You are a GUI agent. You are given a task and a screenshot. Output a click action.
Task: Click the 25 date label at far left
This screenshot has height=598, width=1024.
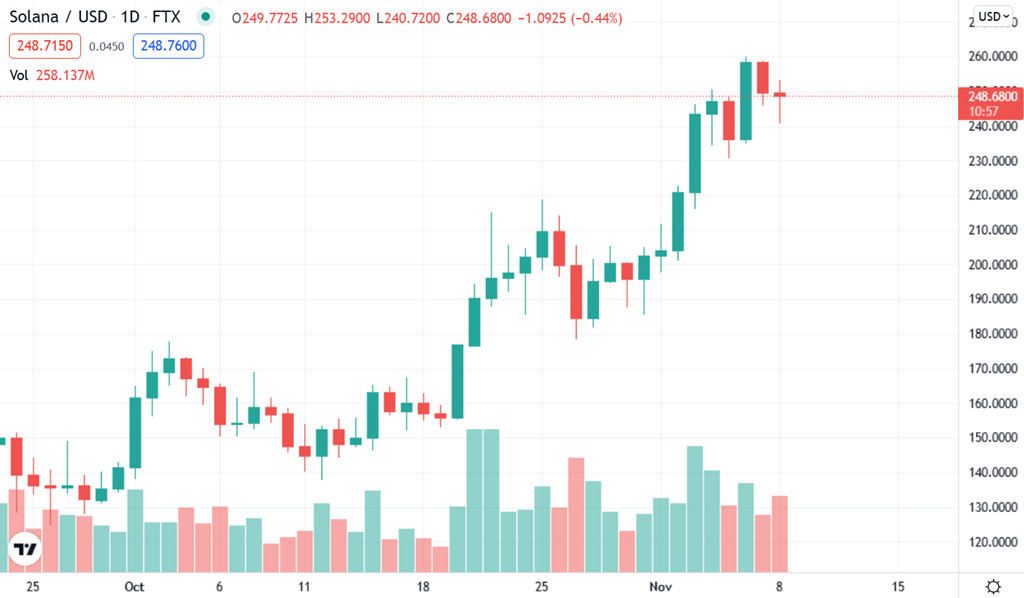pos(33,586)
